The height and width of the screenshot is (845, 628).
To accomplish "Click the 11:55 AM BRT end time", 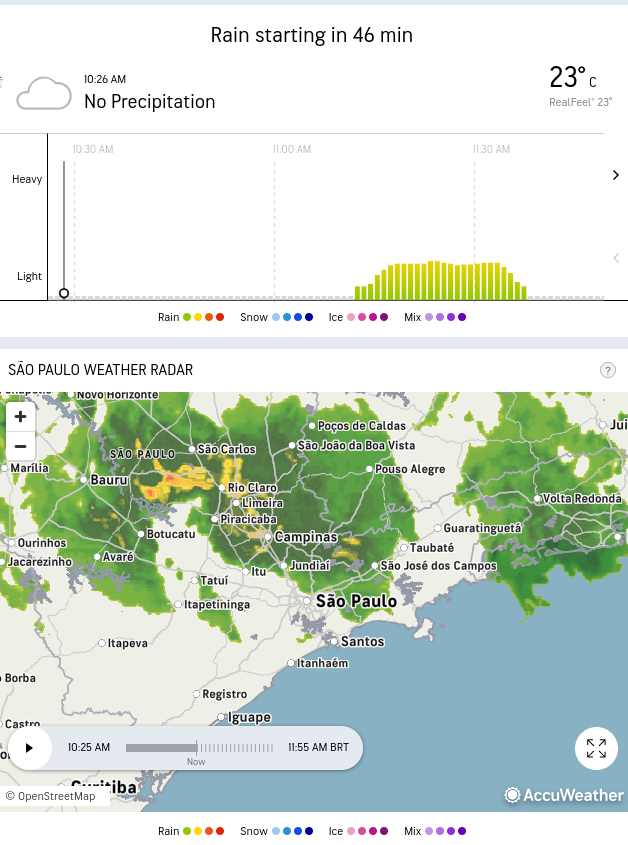I will [318, 748].
